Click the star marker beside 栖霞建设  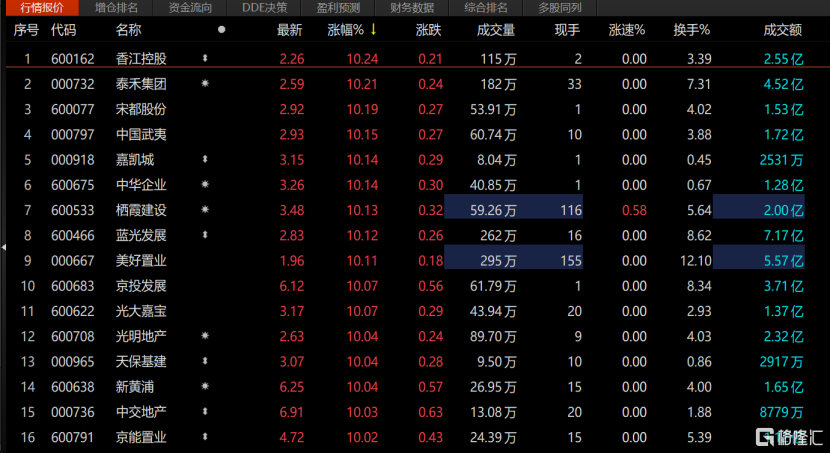205,210
